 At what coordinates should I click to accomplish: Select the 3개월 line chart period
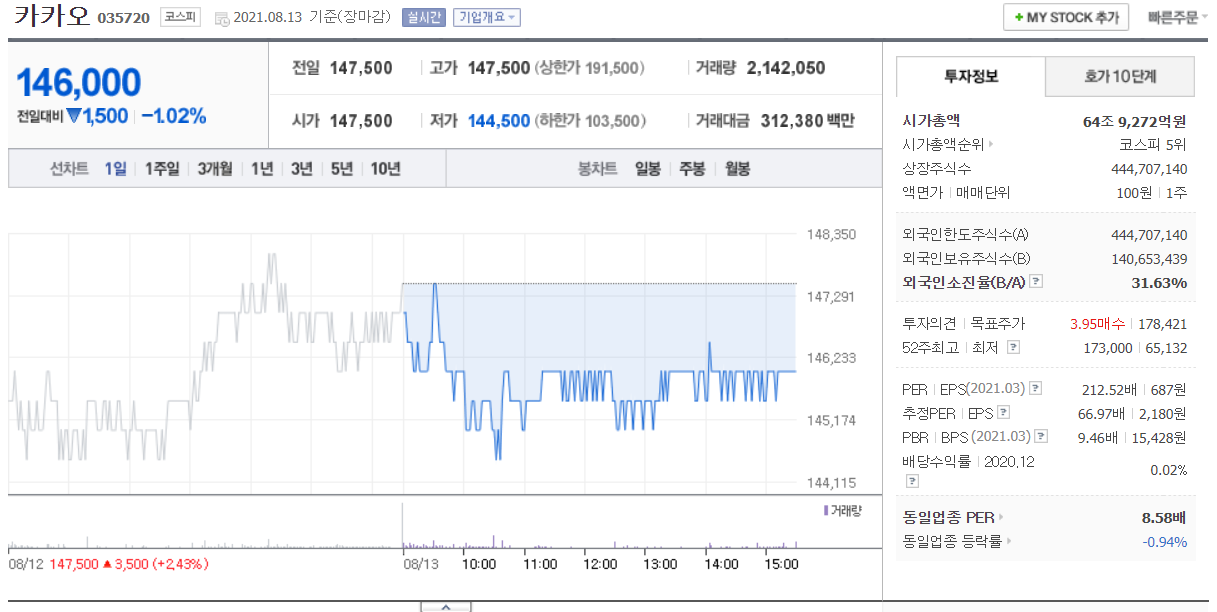click(x=215, y=169)
